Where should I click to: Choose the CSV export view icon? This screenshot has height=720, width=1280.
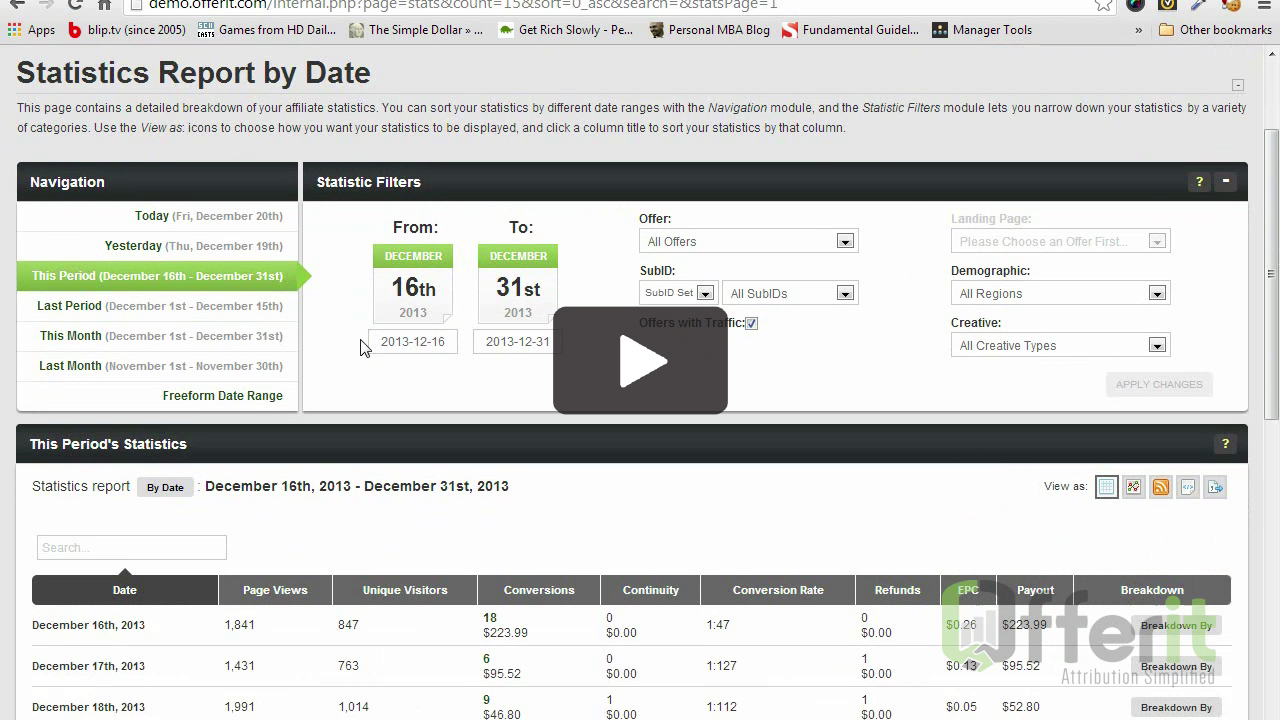pos(1215,487)
